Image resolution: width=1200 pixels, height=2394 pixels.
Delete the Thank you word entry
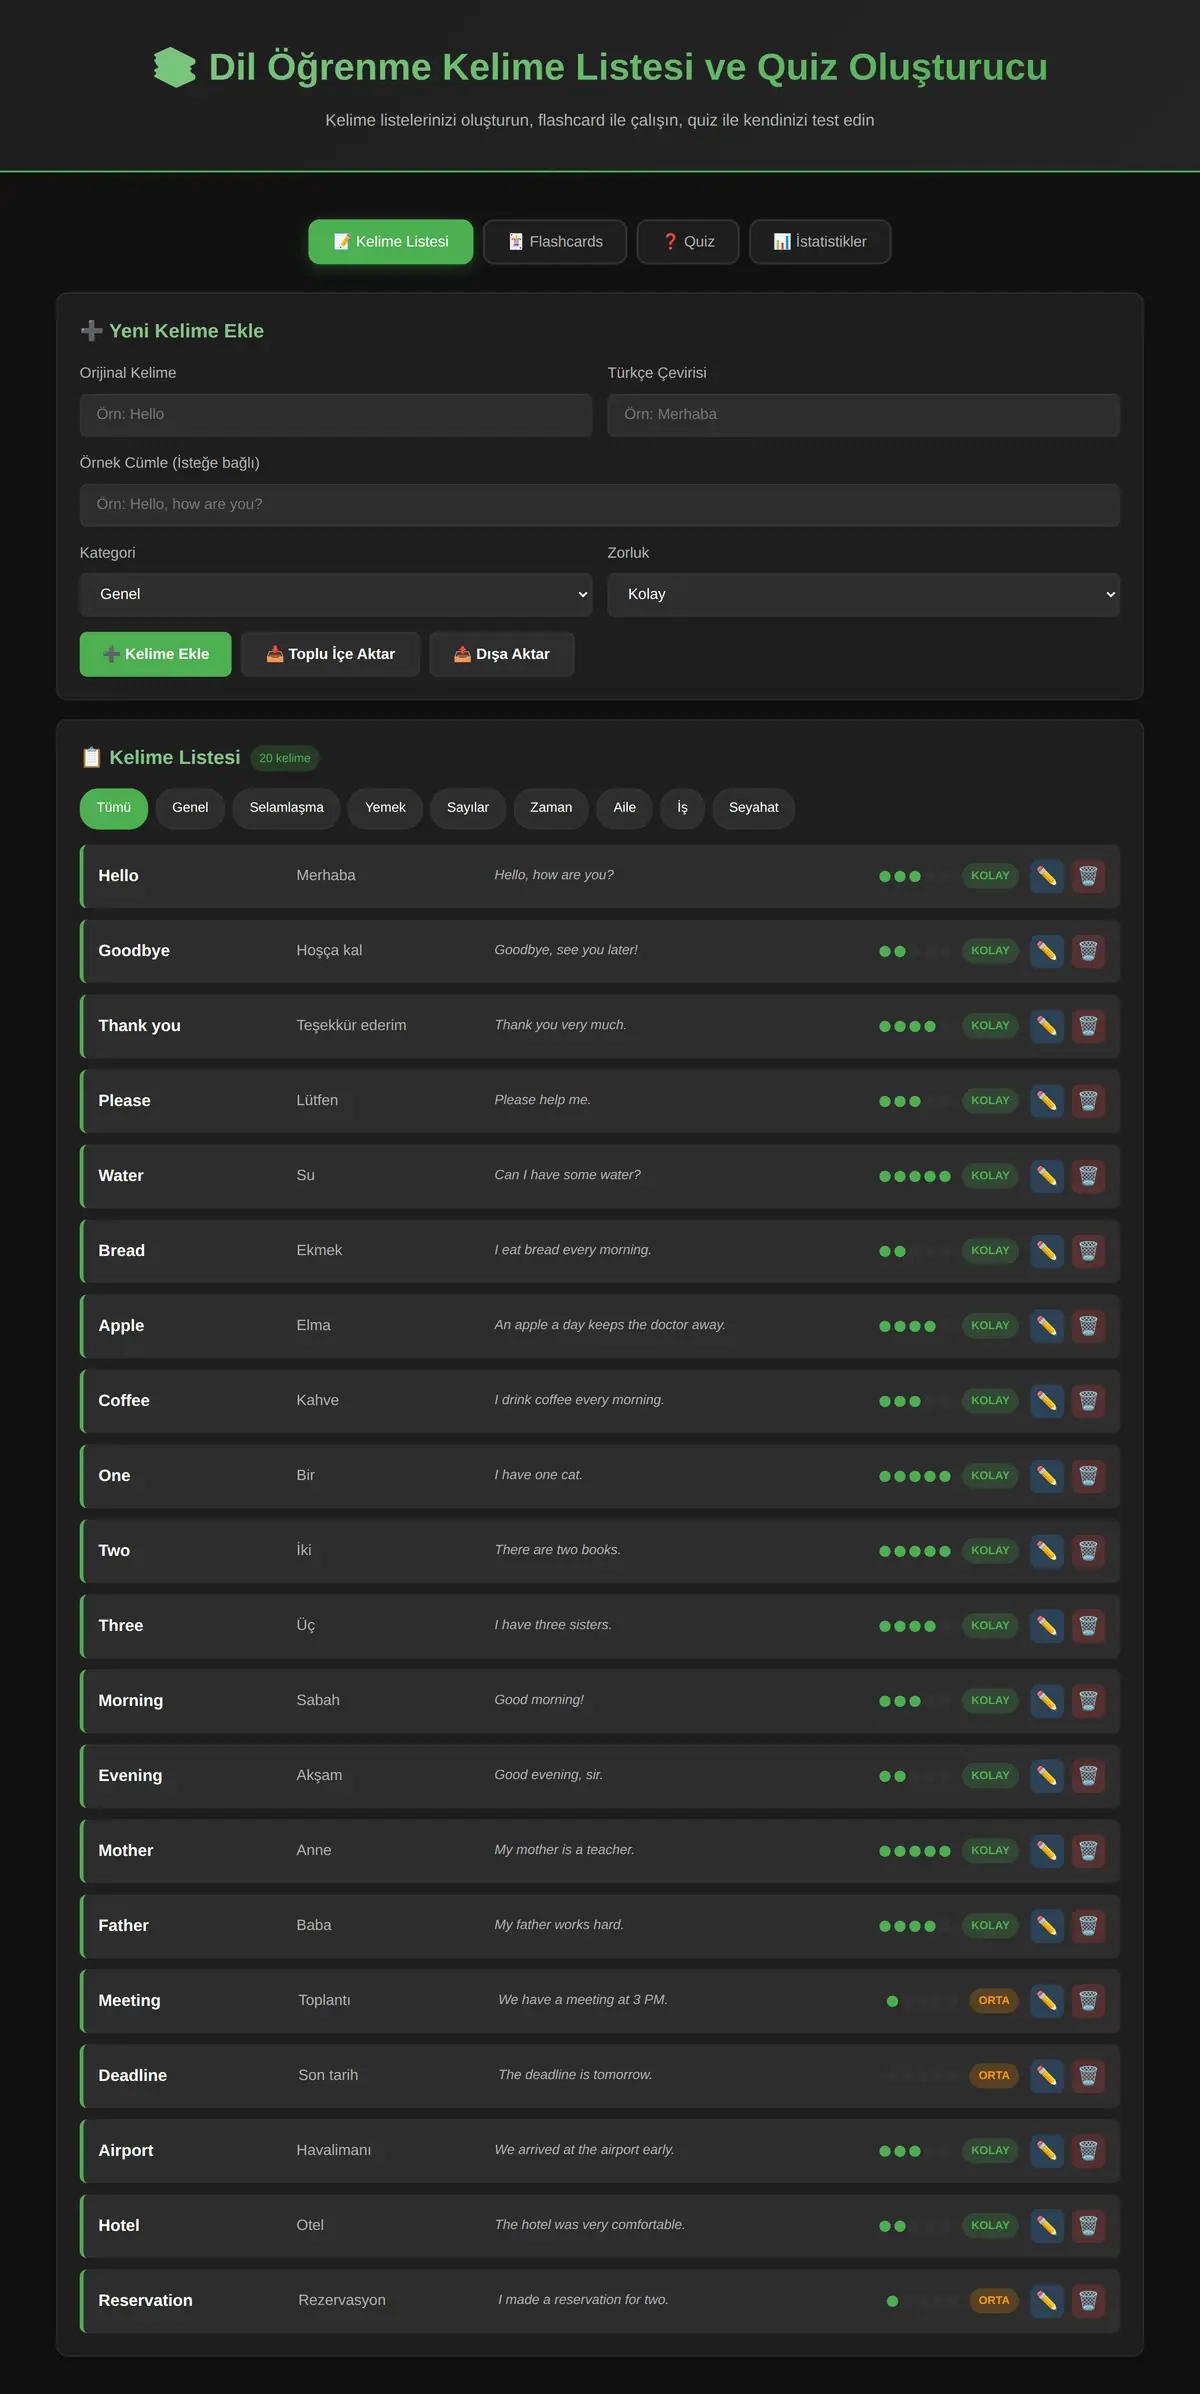[1089, 1026]
